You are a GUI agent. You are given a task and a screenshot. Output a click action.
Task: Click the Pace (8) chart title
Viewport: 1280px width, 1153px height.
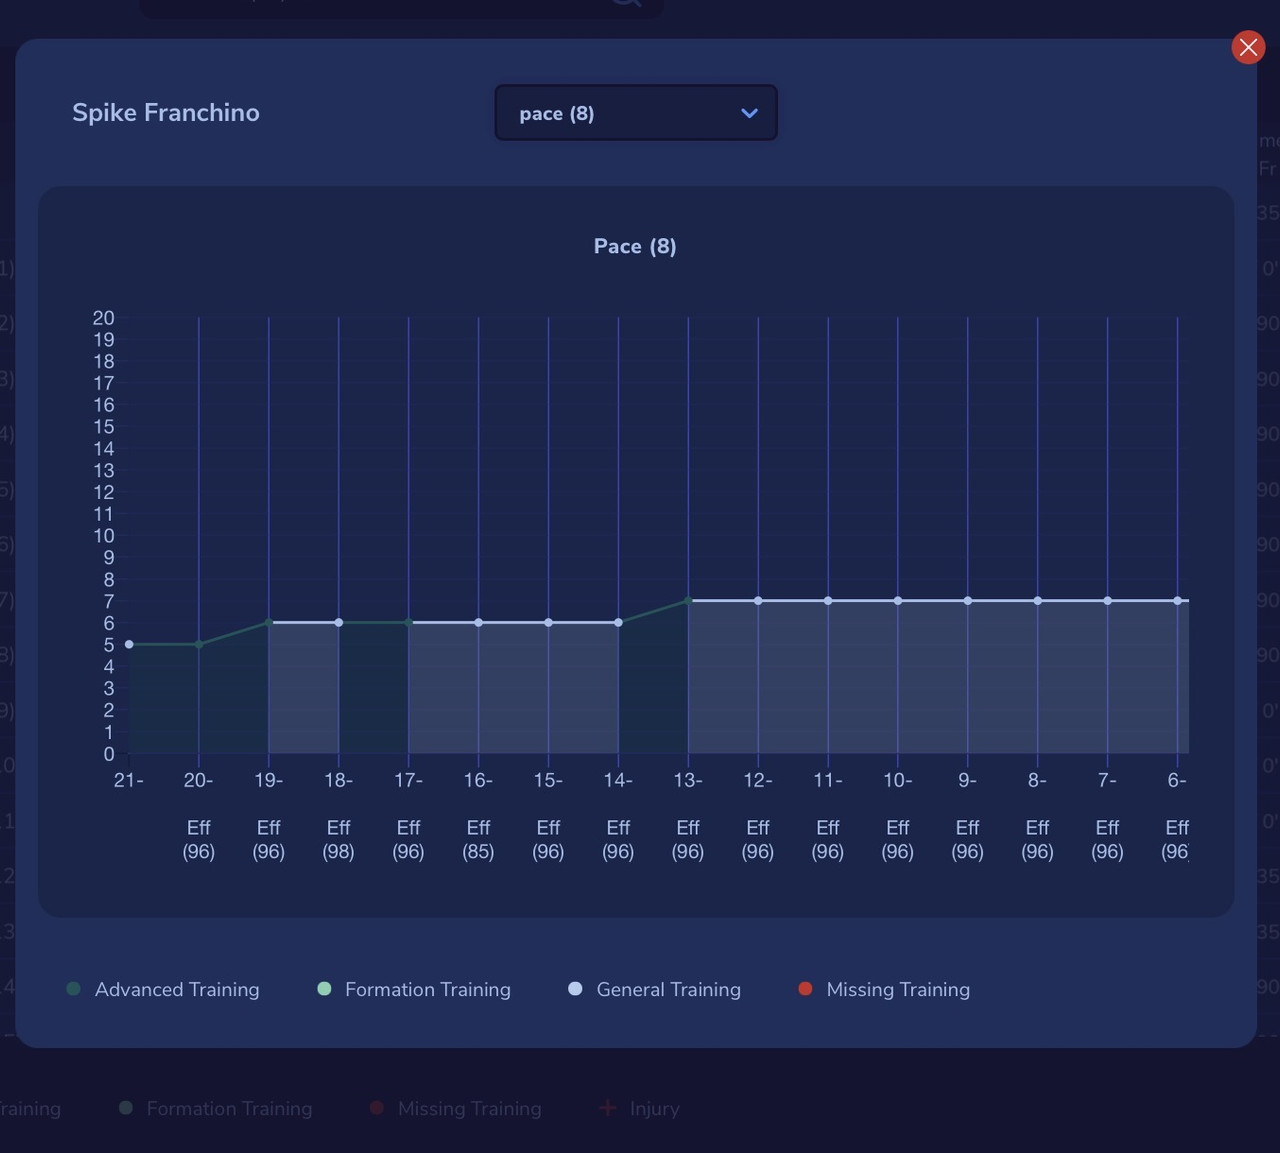pos(635,246)
